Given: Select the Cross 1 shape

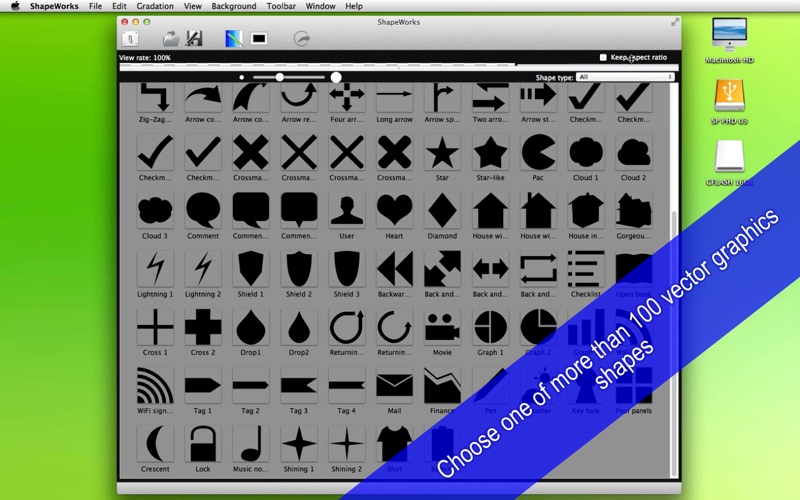Looking at the screenshot, I should [x=155, y=327].
